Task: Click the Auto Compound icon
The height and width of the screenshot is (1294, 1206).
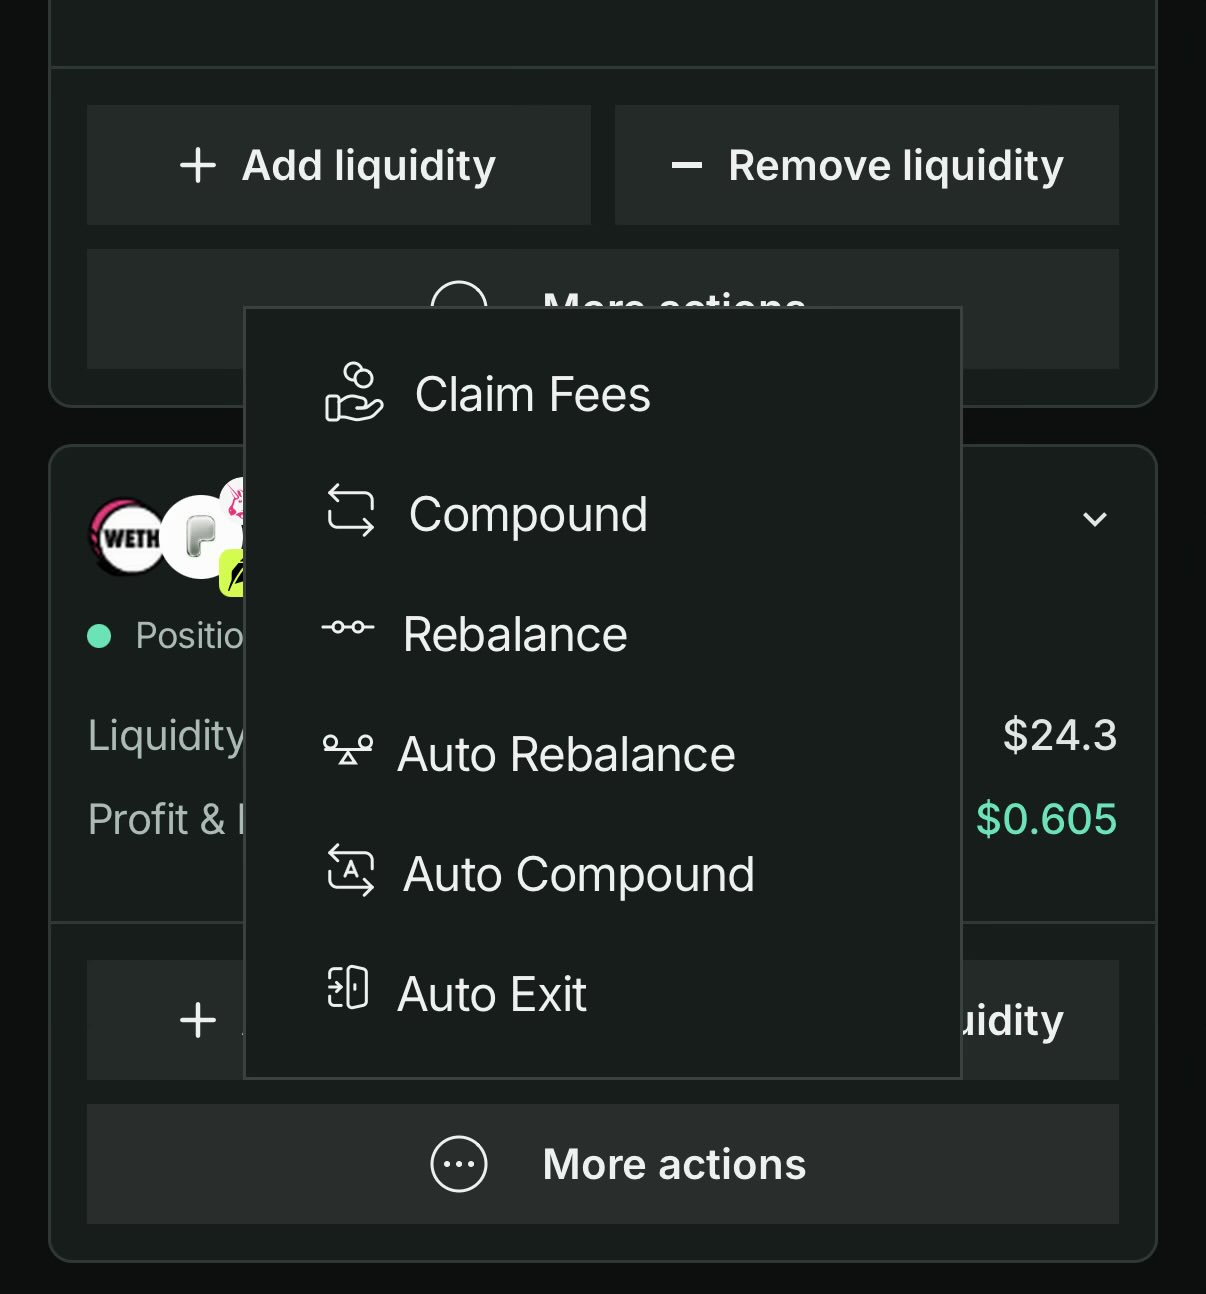Action: 351,870
